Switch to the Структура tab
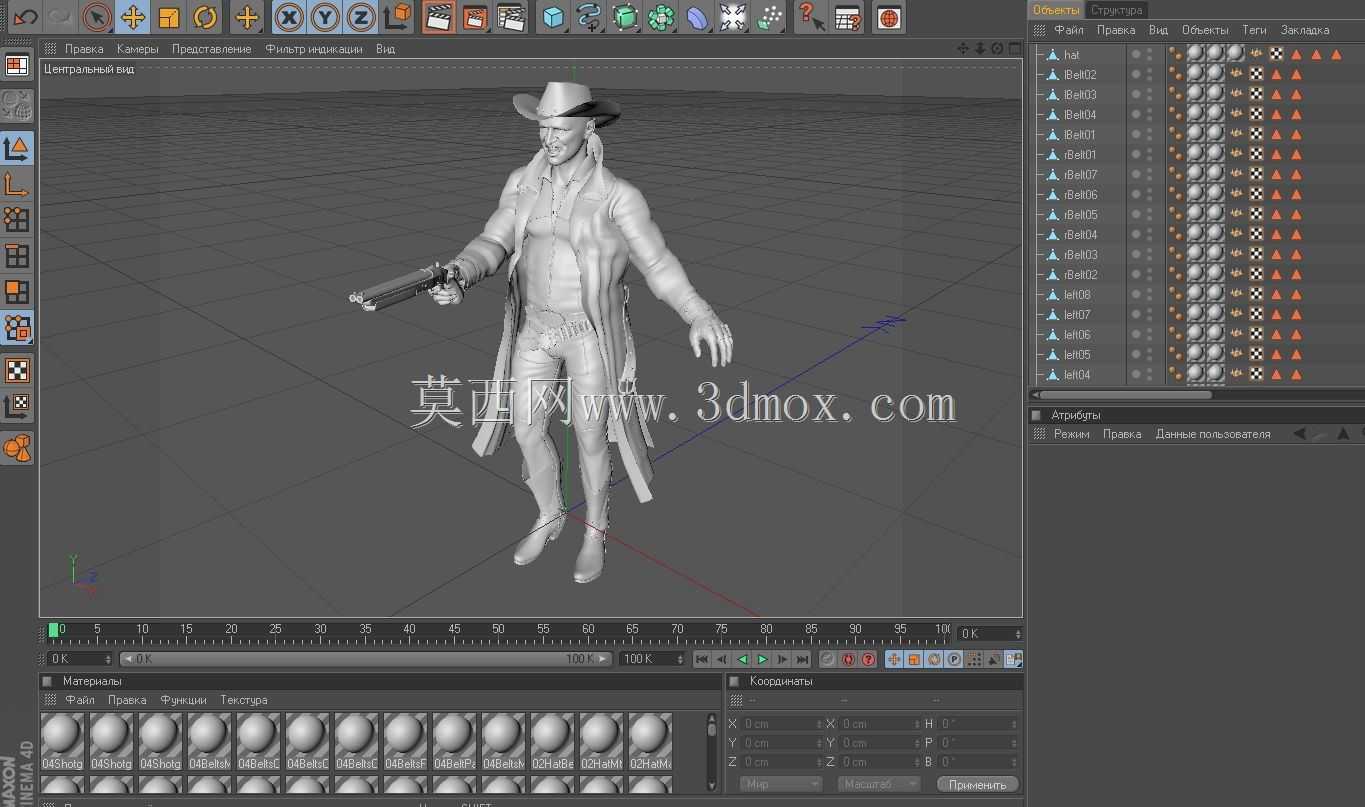1365x807 pixels. coord(1116,10)
